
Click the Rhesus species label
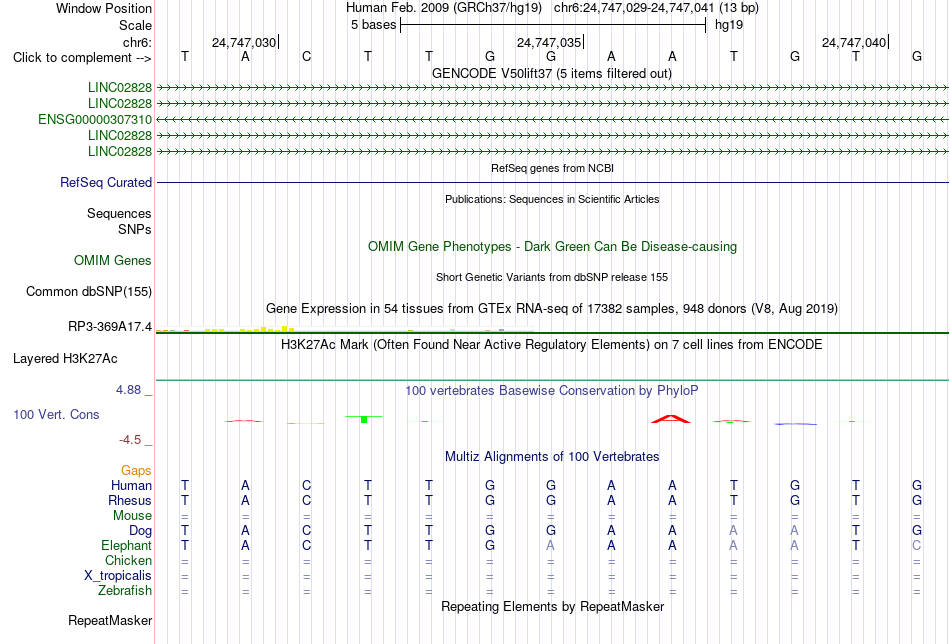pos(130,501)
